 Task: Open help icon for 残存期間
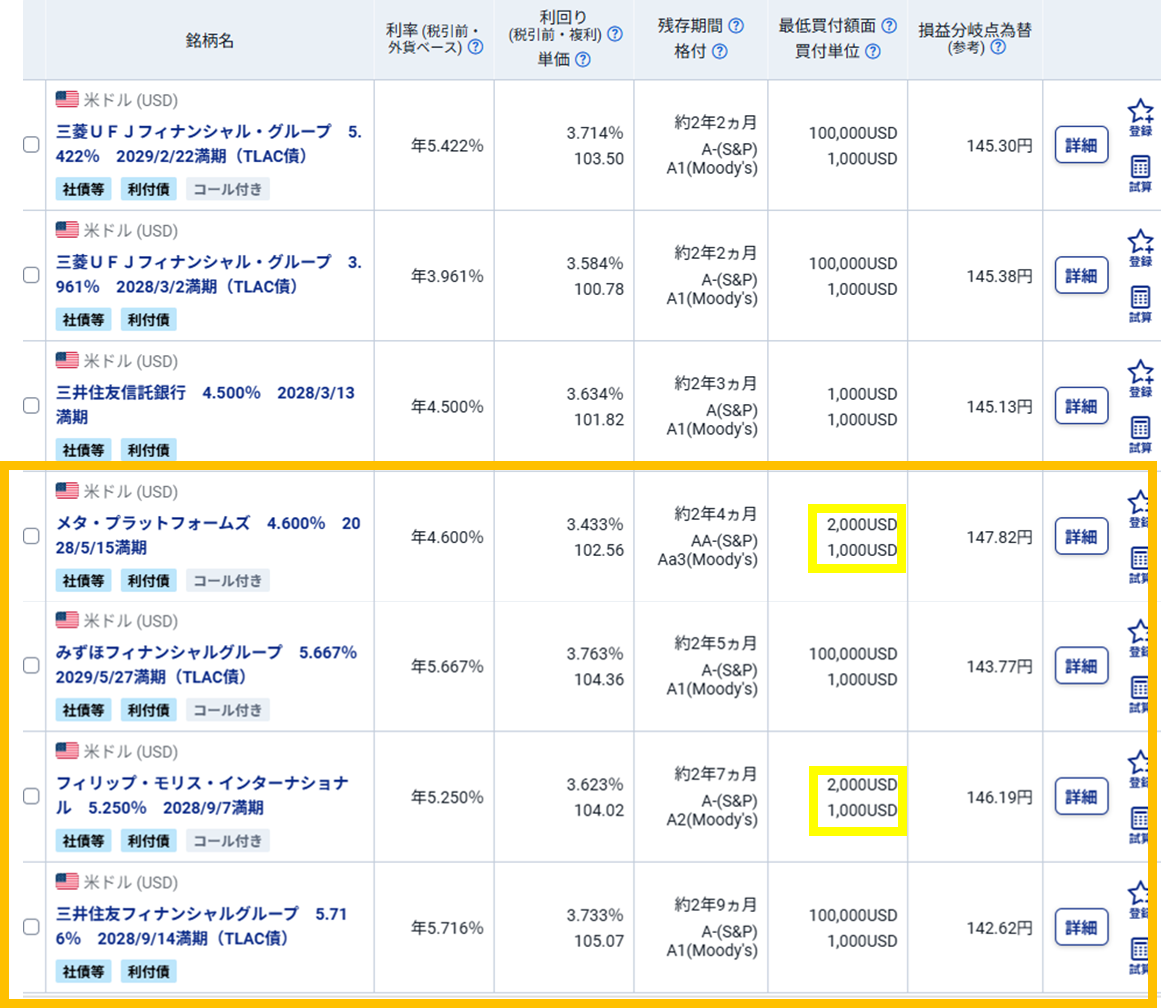point(736,26)
